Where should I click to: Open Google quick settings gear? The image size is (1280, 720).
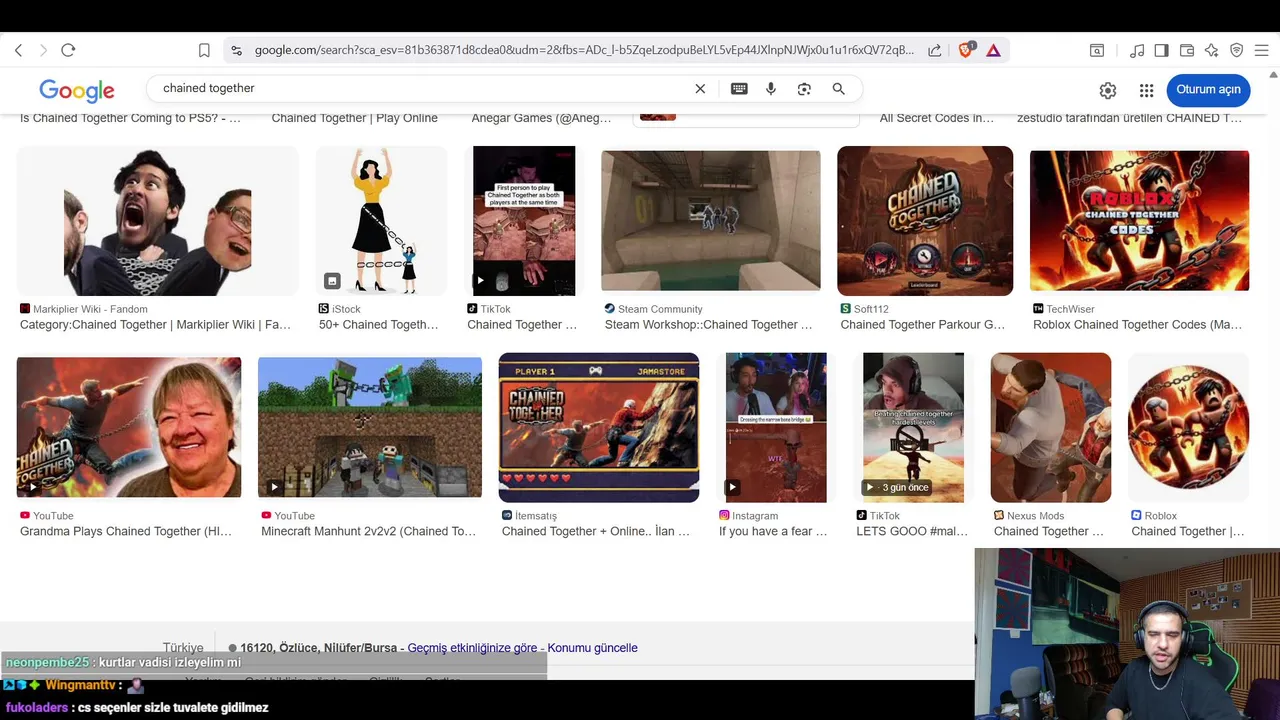pyautogui.click(x=1108, y=90)
